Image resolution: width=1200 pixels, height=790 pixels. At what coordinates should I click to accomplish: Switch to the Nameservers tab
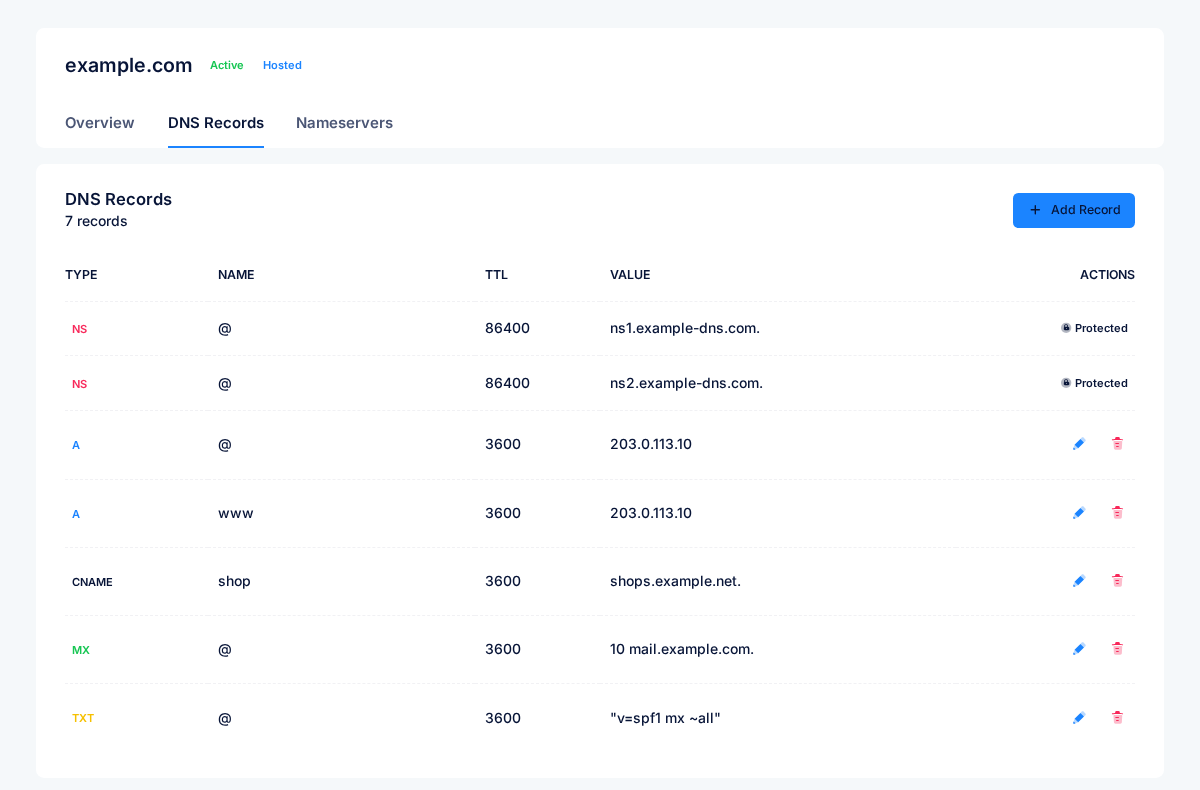(344, 123)
